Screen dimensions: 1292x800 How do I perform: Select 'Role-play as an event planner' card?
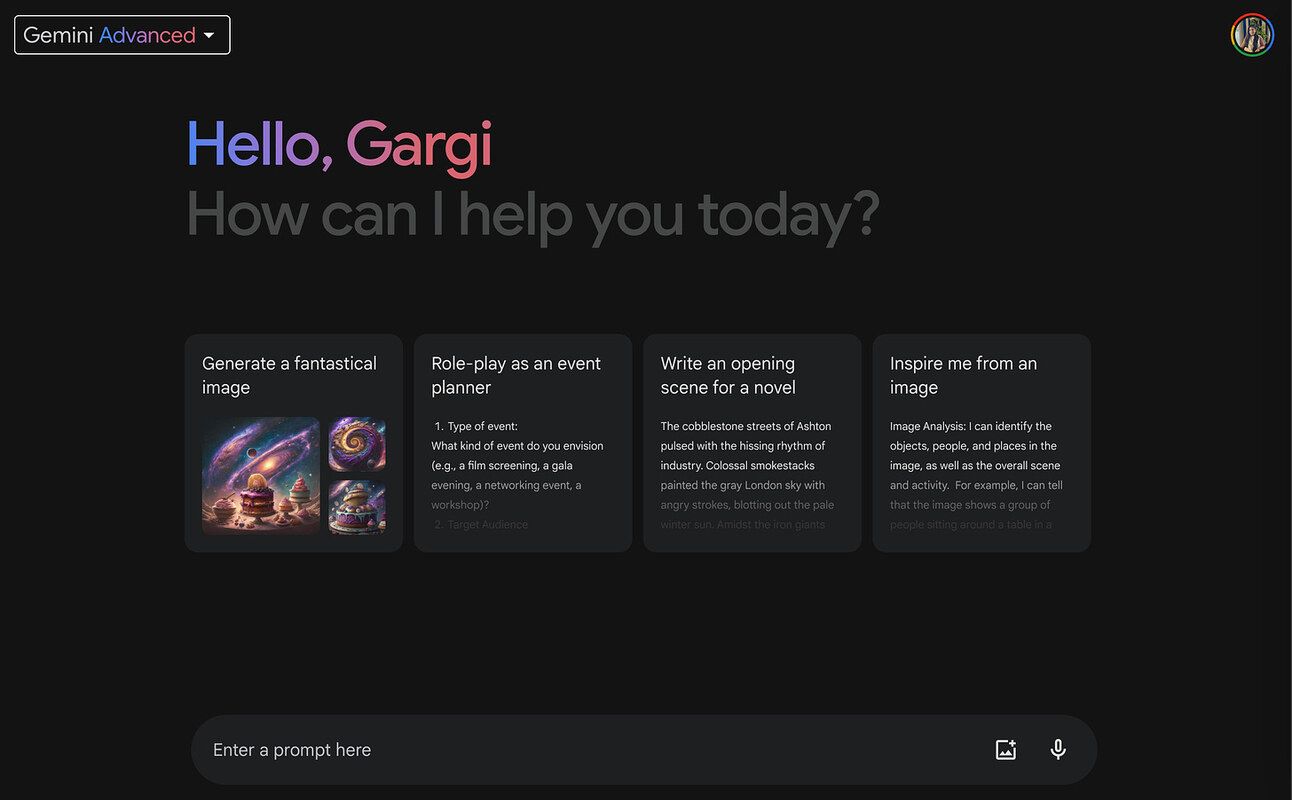click(x=523, y=443)
